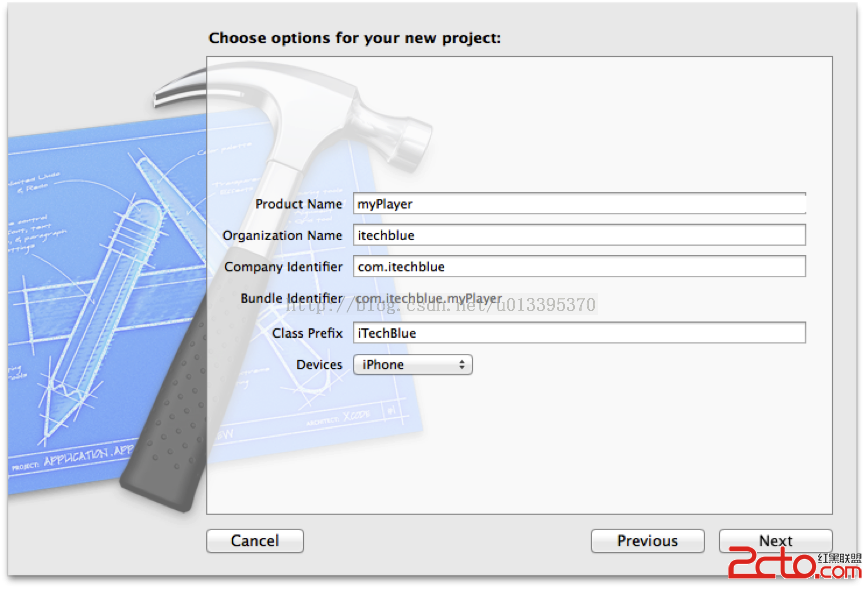Click the Choose options for your new project heading
865x589 pixels.
354,38
